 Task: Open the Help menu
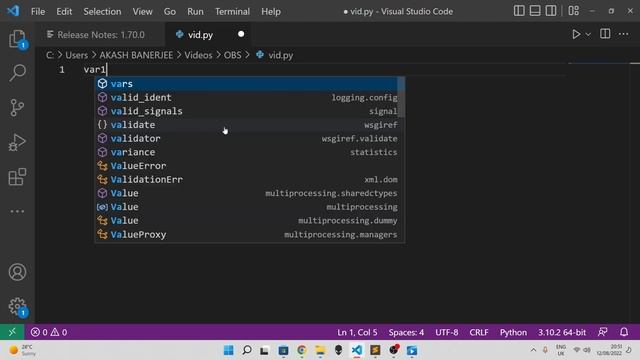pos(271,11)
